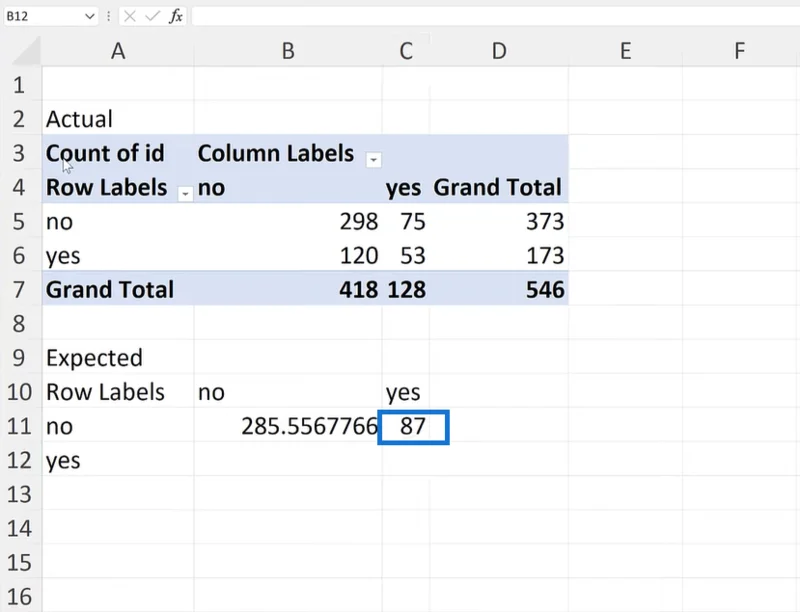Viewport: 800px width, 612px height.
Task: Select column D header
Action: 499,50
